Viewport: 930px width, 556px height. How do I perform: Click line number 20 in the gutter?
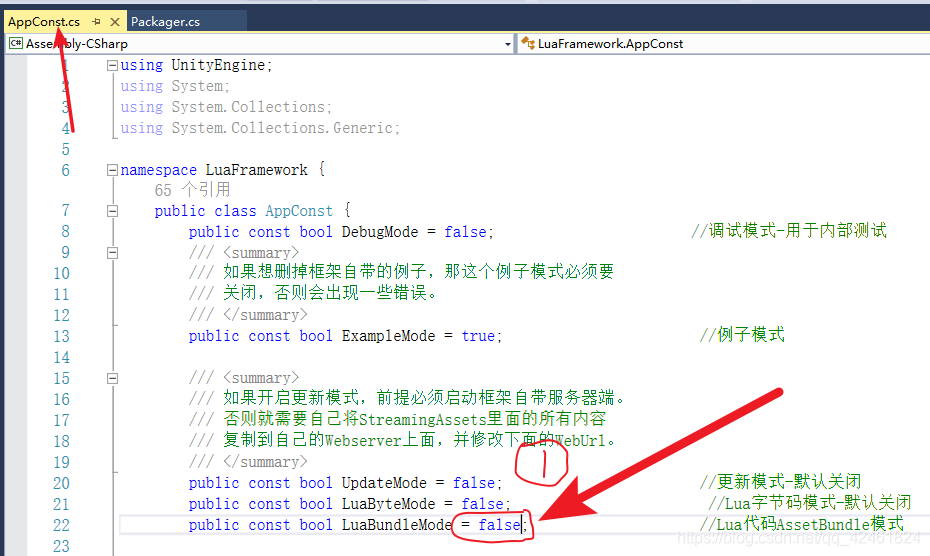[62, 484]
